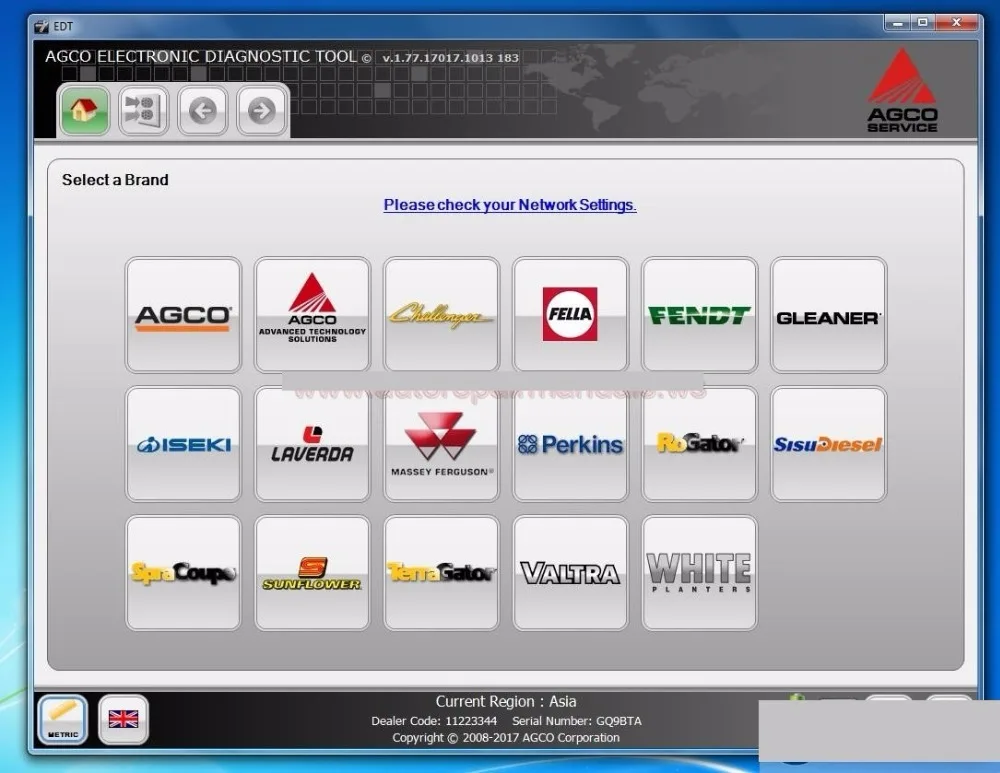This screenshot has width=1000, height=773.
Task: Open the connection settings toolbar icon
Action: [x=143, y=110]
